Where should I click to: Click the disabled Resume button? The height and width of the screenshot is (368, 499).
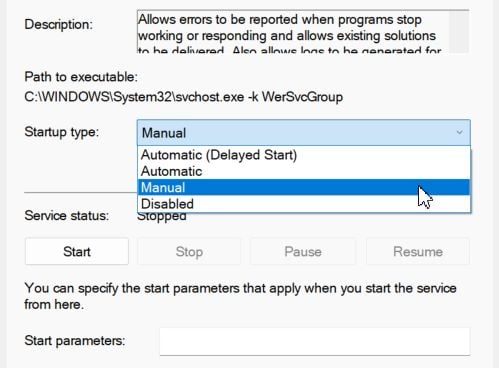coord(418,252)
